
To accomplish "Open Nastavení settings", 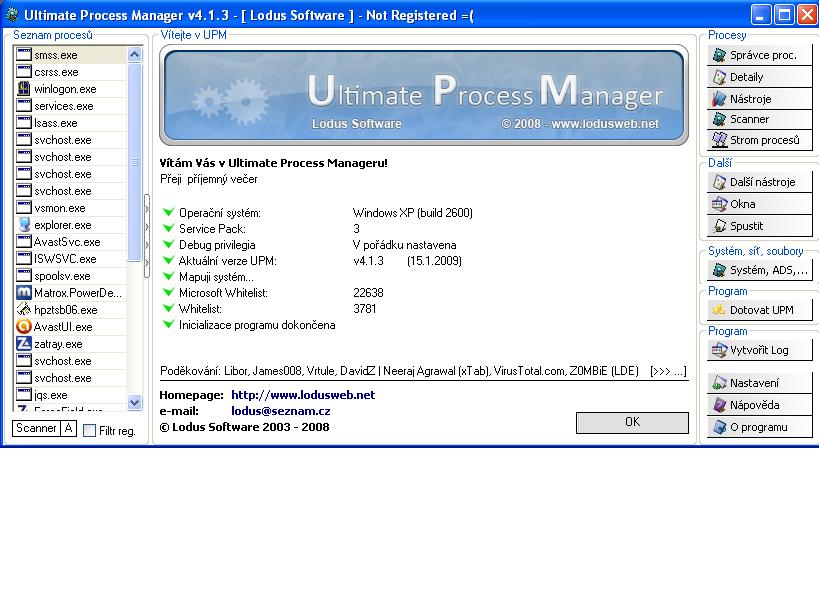I will click(x=760, y=383).
